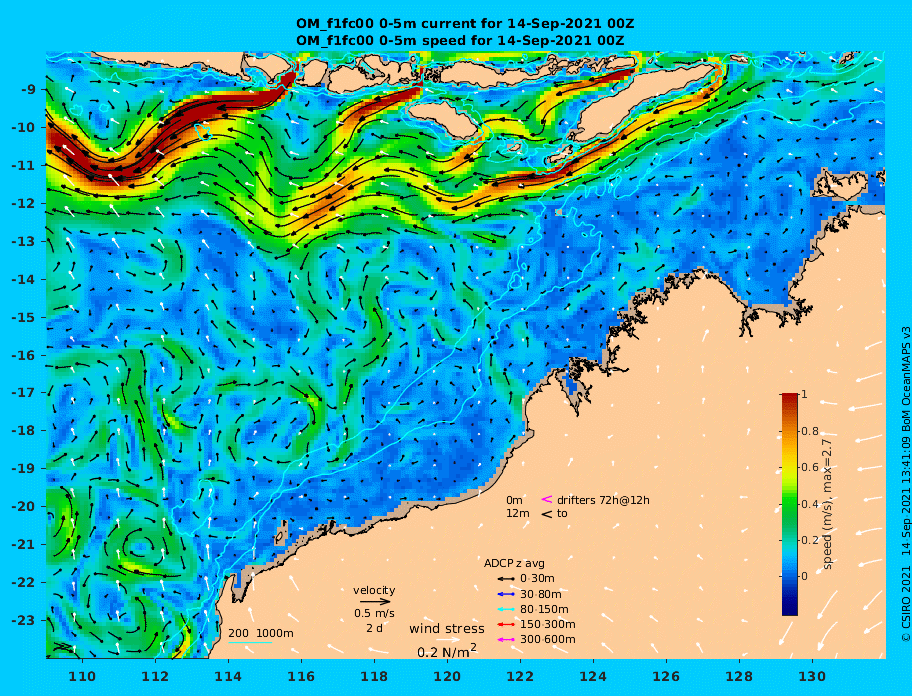
Task: Click the 'velocity' legend label
Action: tap(374, 590)
